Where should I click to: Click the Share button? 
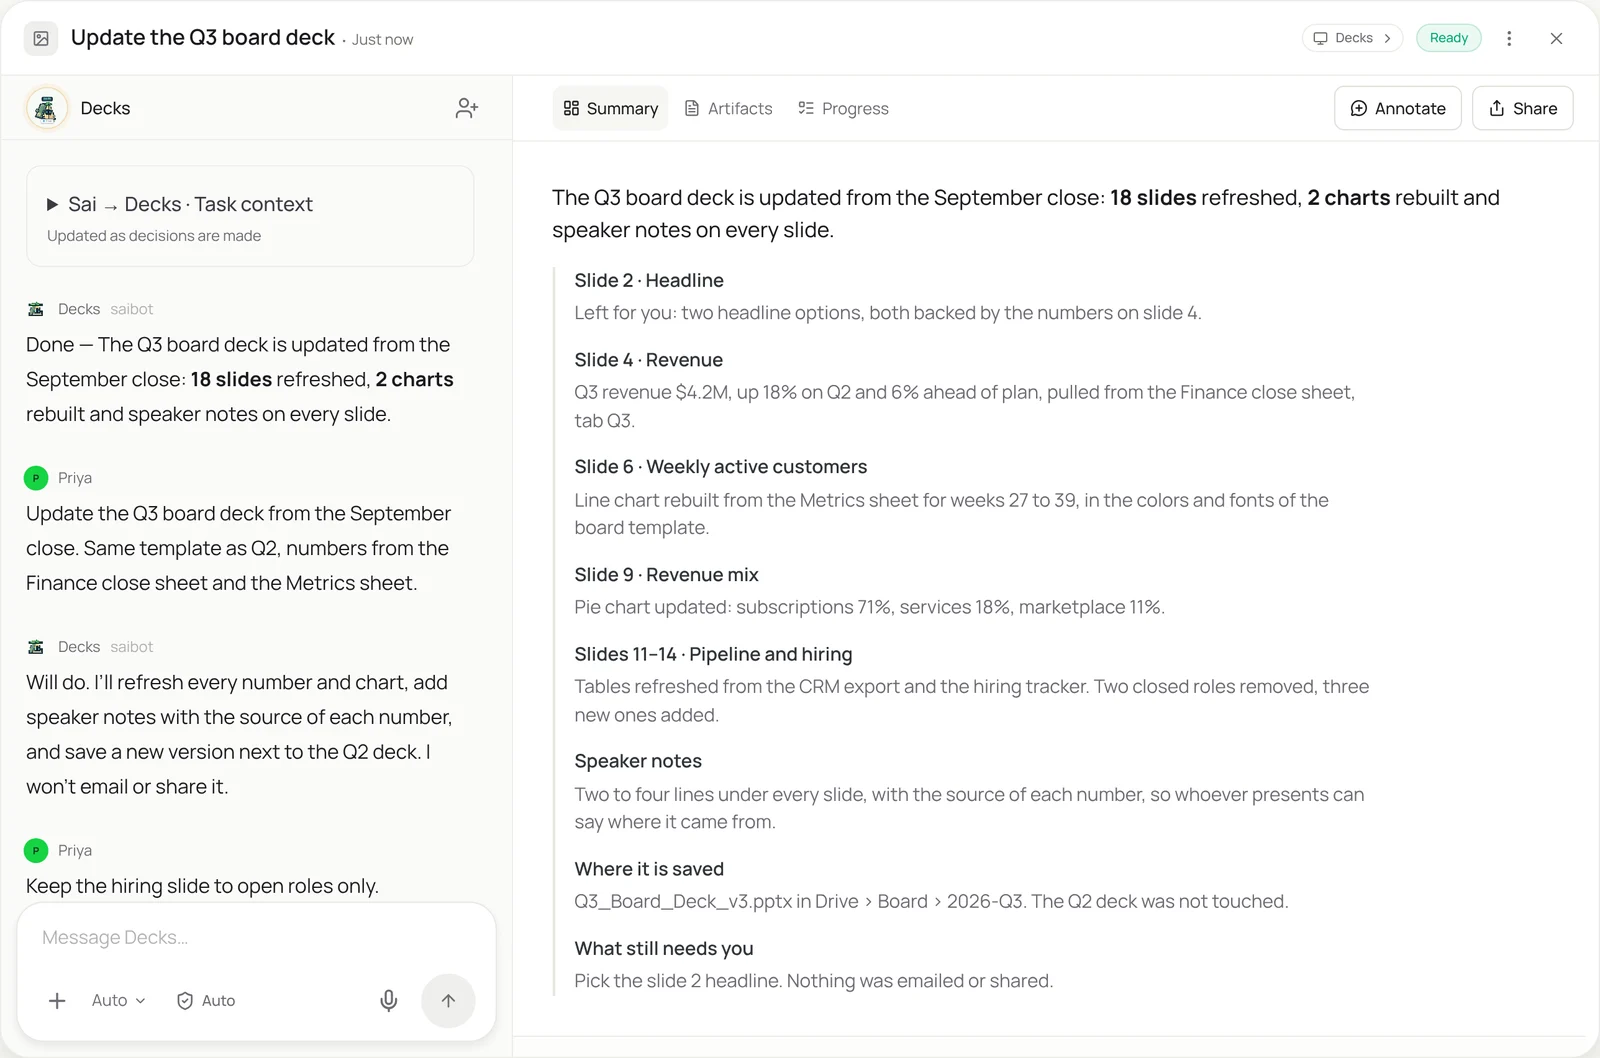[1523, 108]
